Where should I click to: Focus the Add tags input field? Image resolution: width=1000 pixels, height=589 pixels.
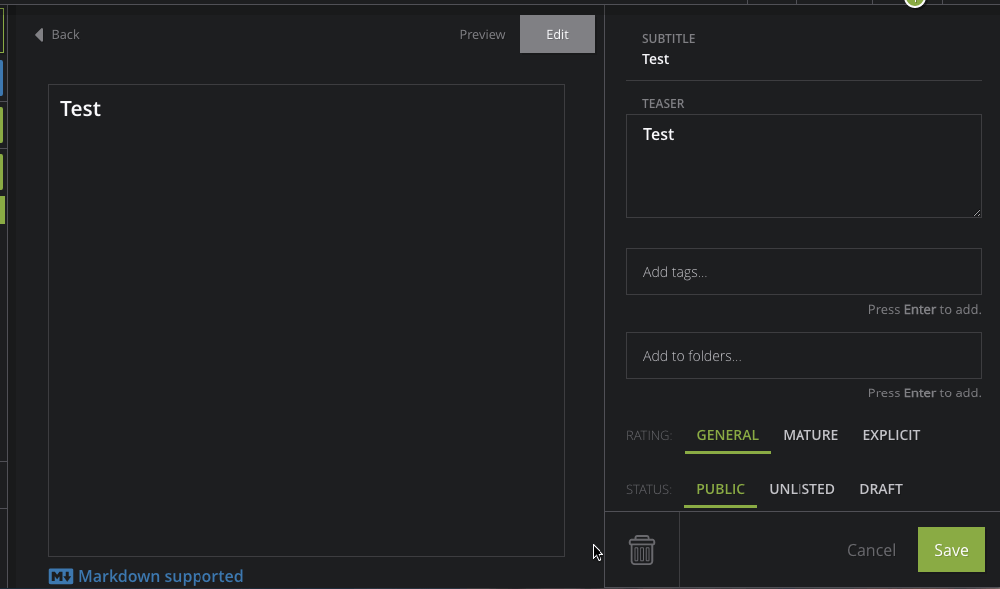(x=803, y=272)
